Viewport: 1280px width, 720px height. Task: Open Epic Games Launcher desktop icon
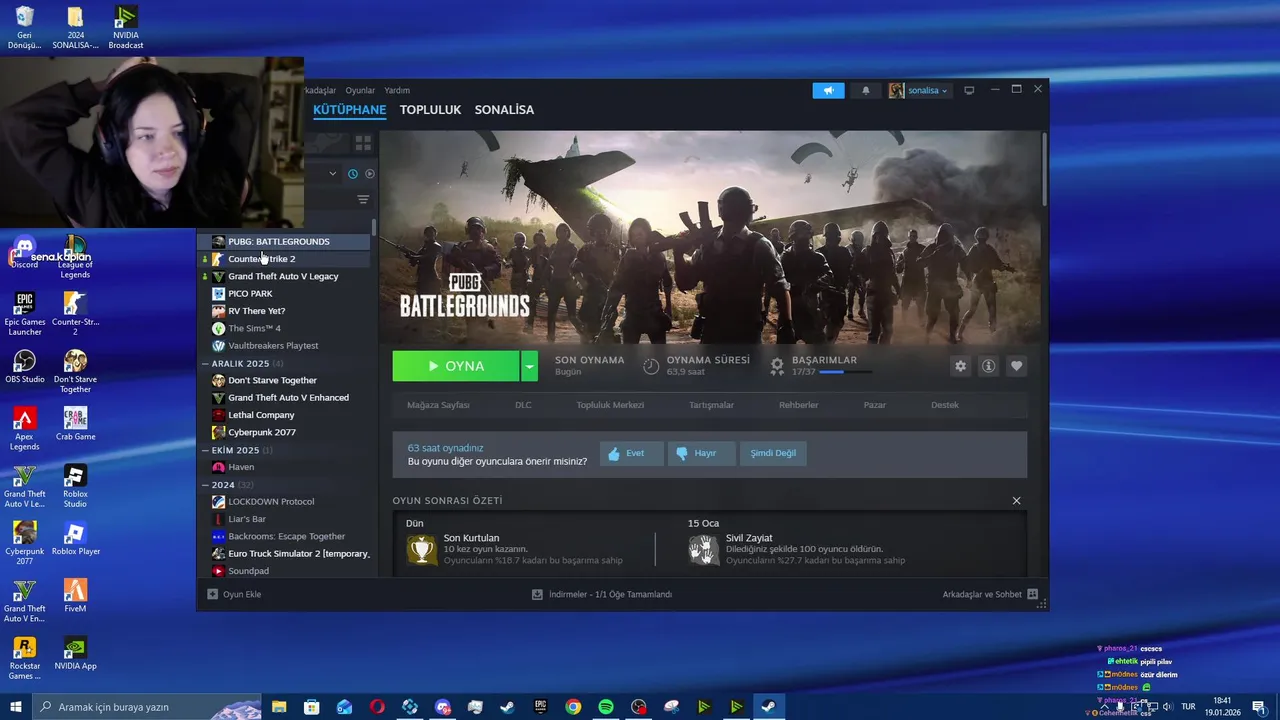(24, 314)
